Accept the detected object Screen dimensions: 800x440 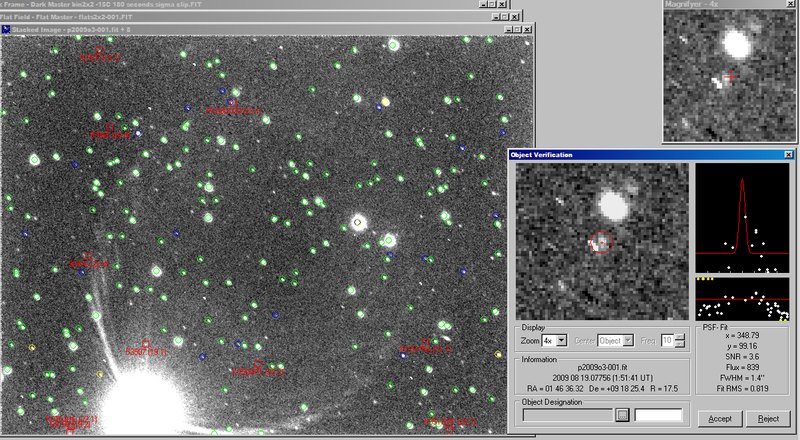[x=720, y=419]
